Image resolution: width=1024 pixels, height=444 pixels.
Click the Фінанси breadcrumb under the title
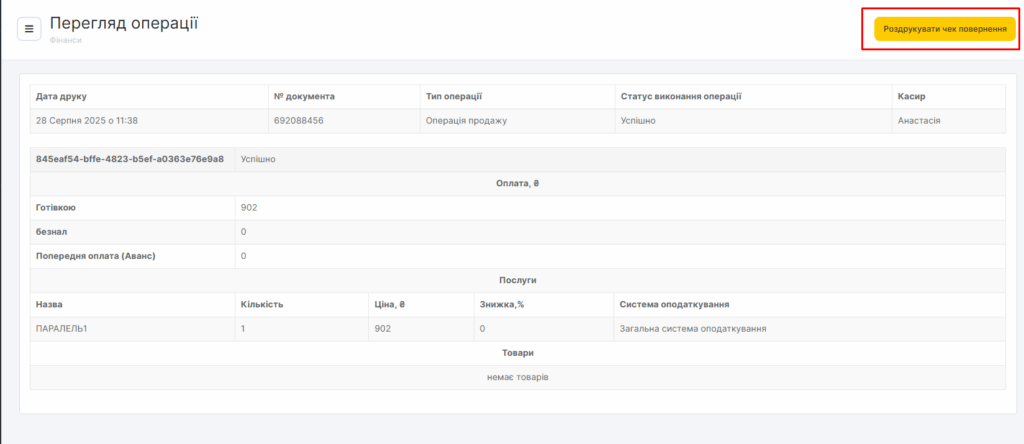(65, 41)
